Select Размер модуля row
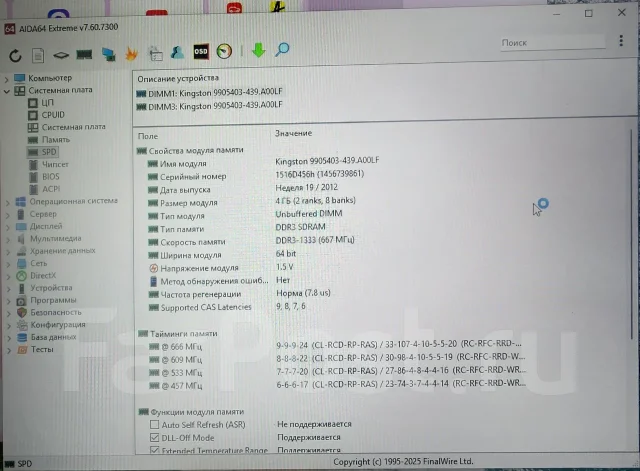The height and width of the screenshot is (471, 640). 252,202
